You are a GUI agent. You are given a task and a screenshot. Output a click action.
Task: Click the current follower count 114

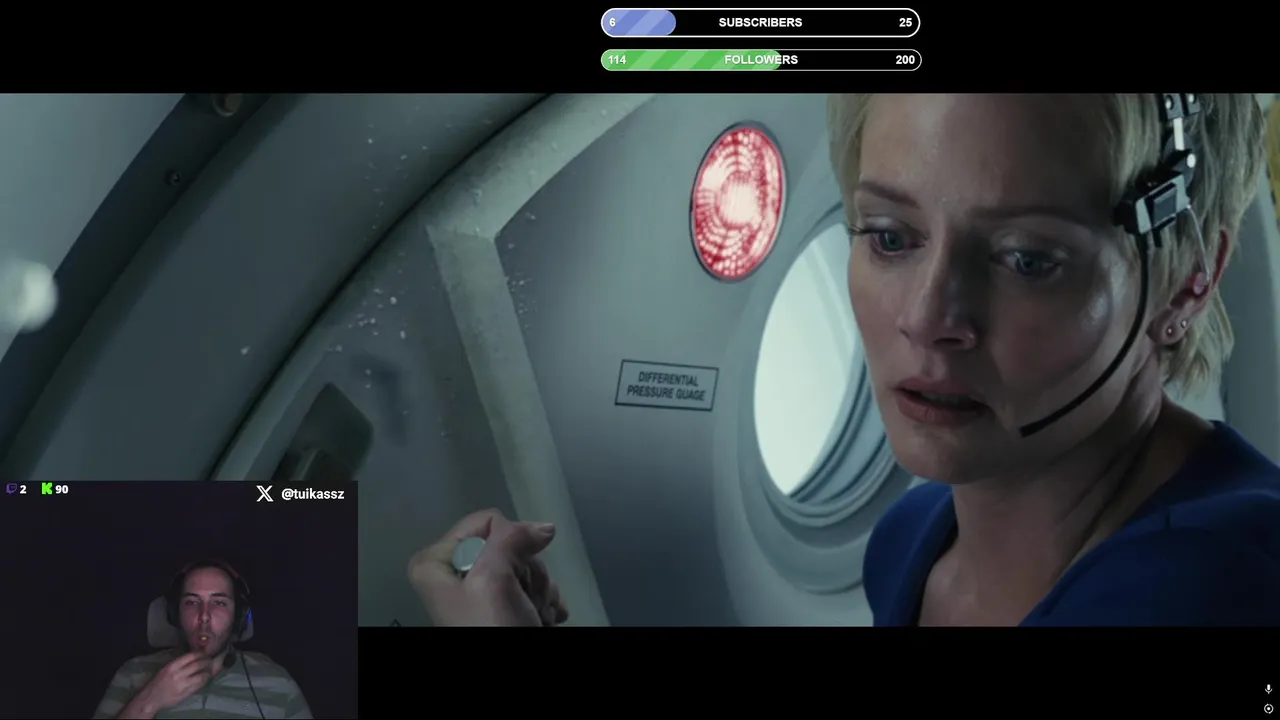point(617,60)
